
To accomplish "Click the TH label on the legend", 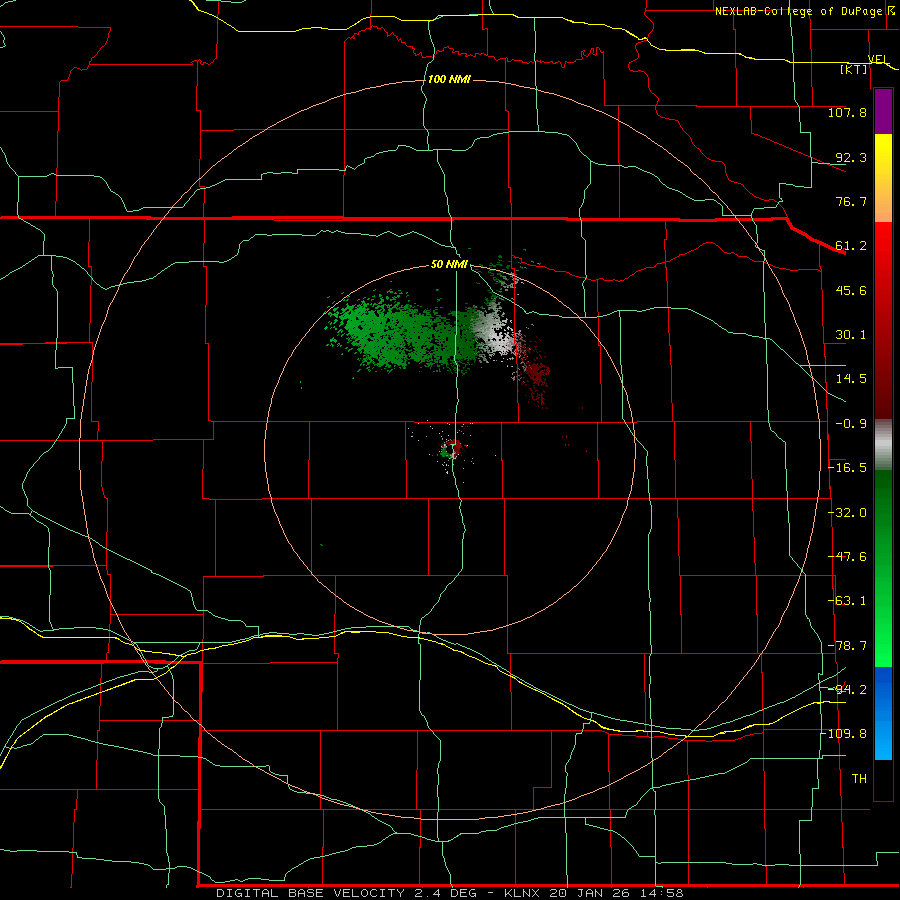I will [x=859, y=779].
